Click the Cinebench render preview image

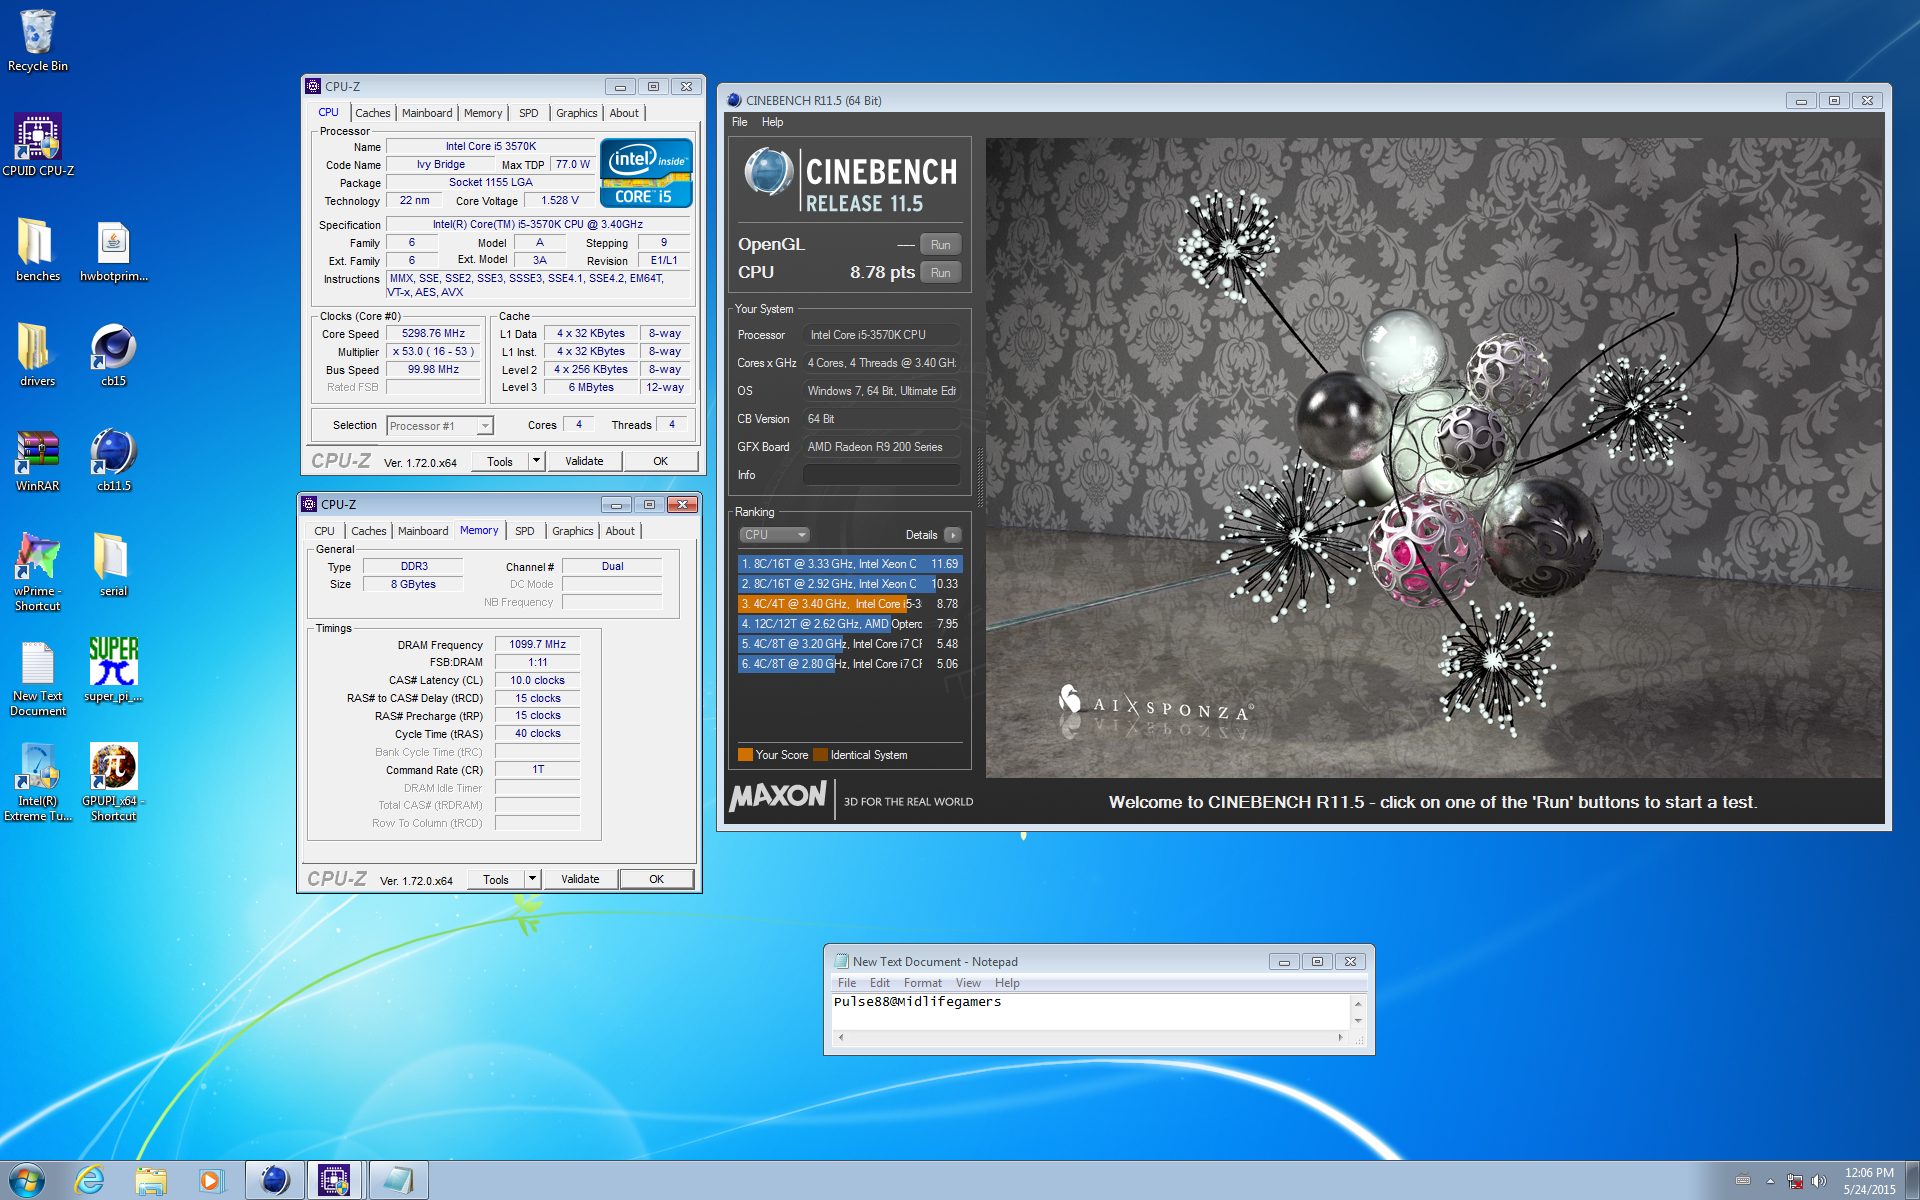click(1434, 458)
